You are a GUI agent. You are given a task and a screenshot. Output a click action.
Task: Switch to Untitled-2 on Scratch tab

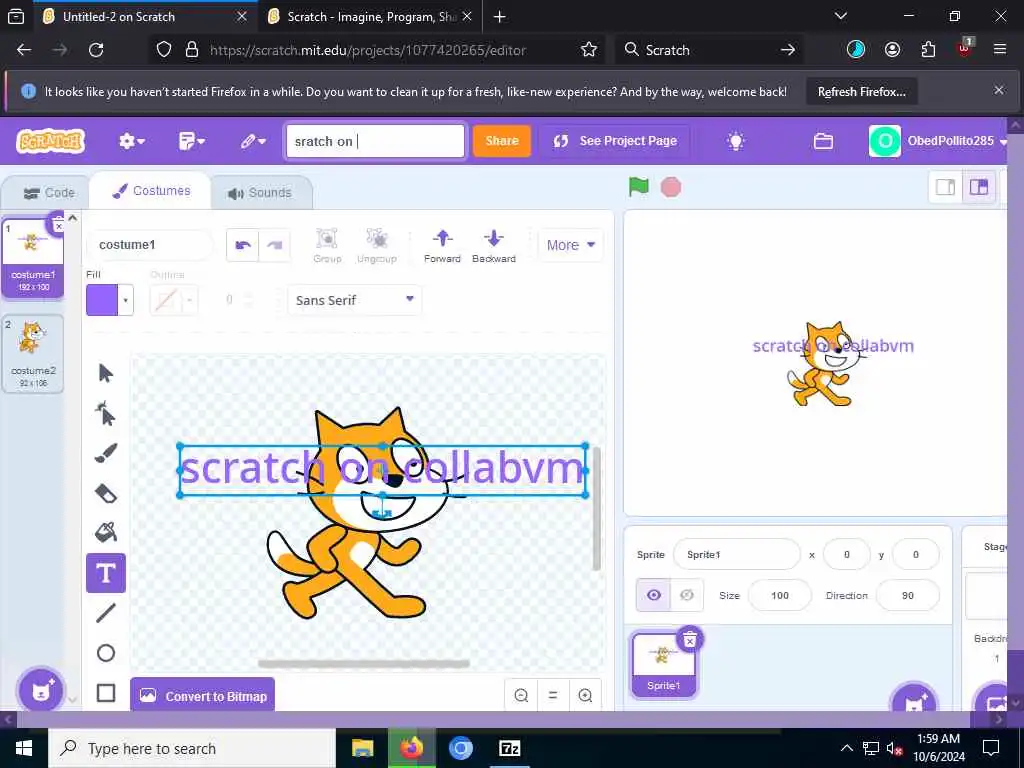click(118, 17)
